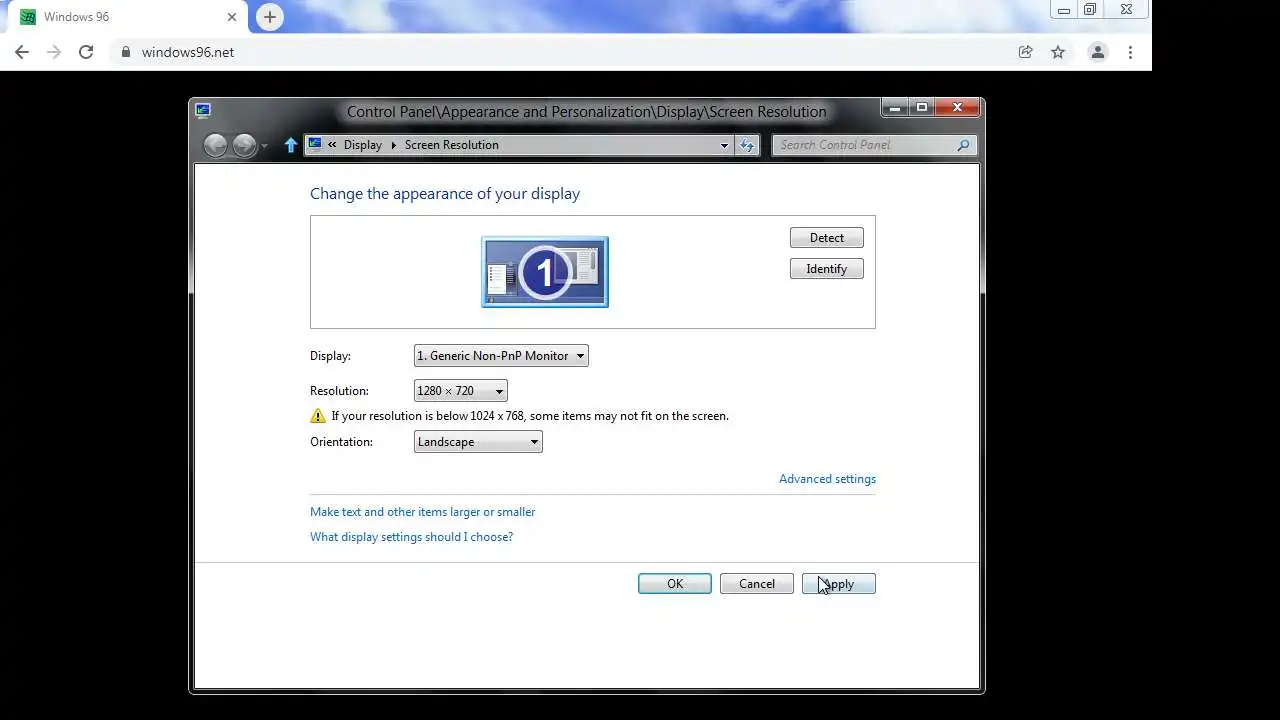Expand the address bar history dropdown arrow
The width and height of the screenshot is (1280, 720).
tap(724, 145)
